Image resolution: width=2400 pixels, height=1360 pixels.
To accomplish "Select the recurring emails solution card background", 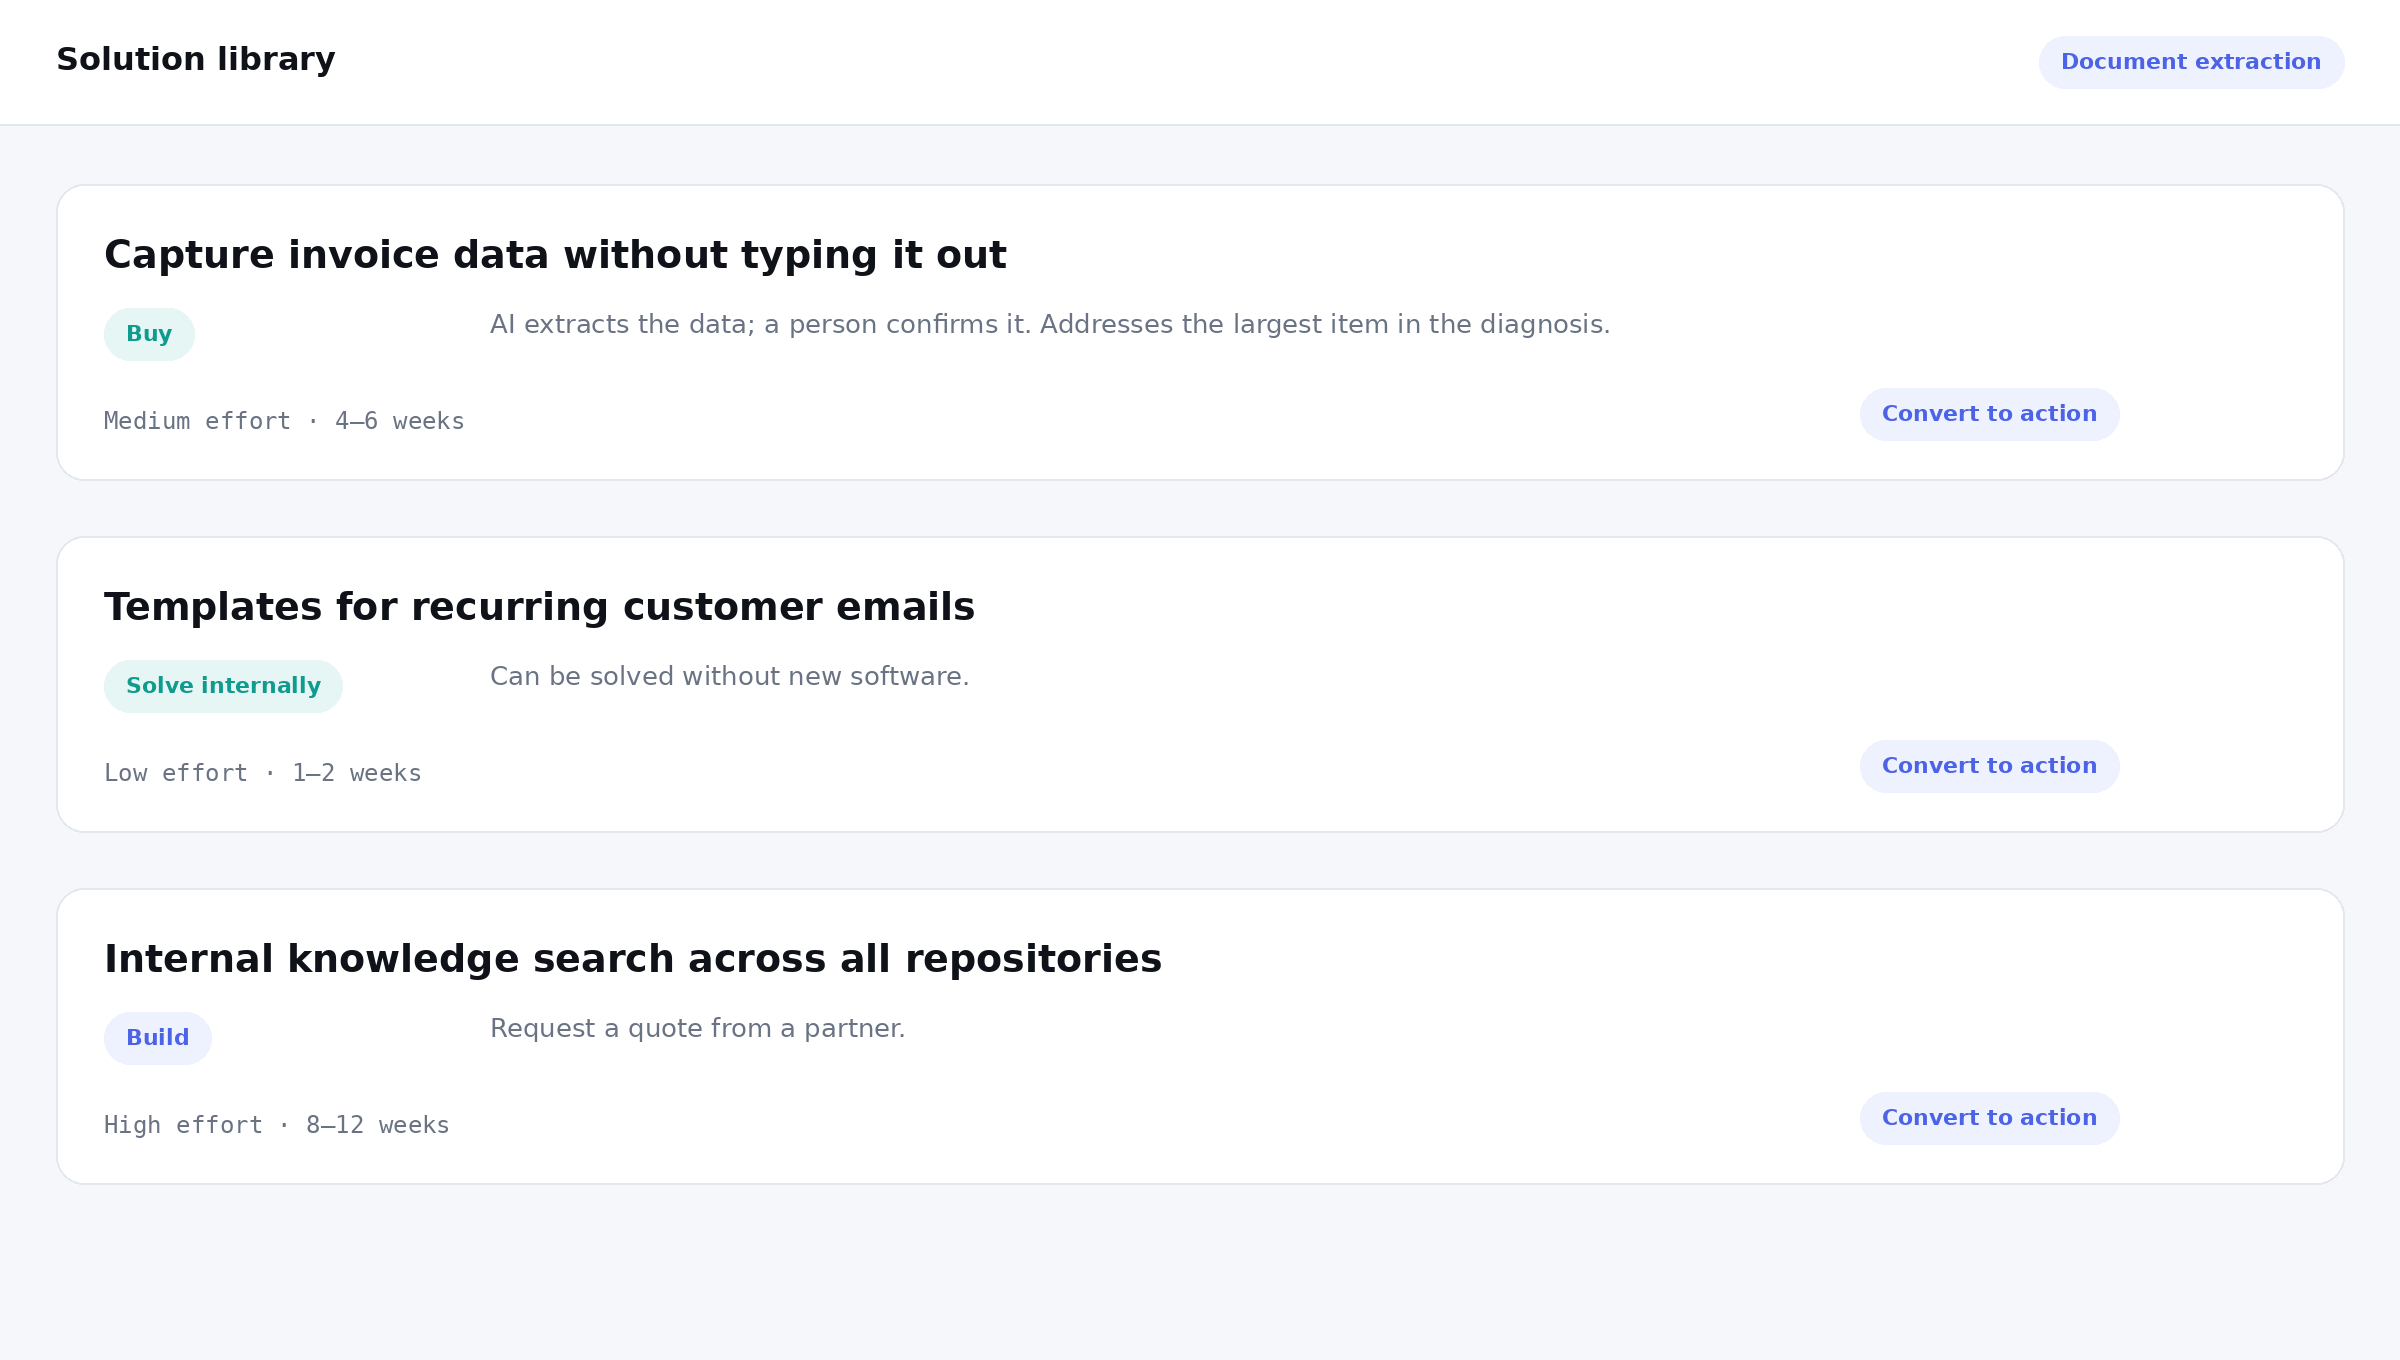I will [1200, 685].
